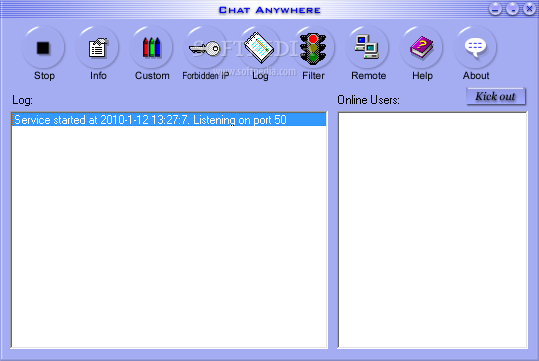Click the middle title bar round button
Screen dimensions: 539x361
(513, 9)
